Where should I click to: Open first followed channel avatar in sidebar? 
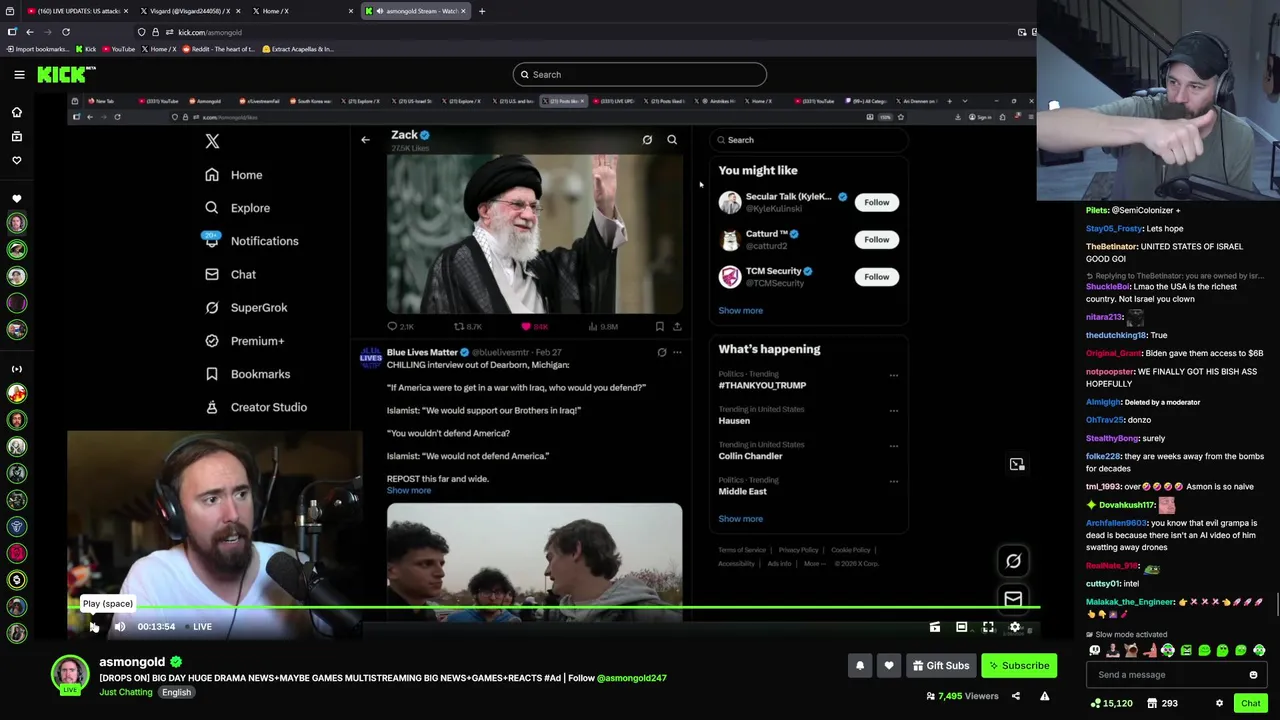pos(16,223)
